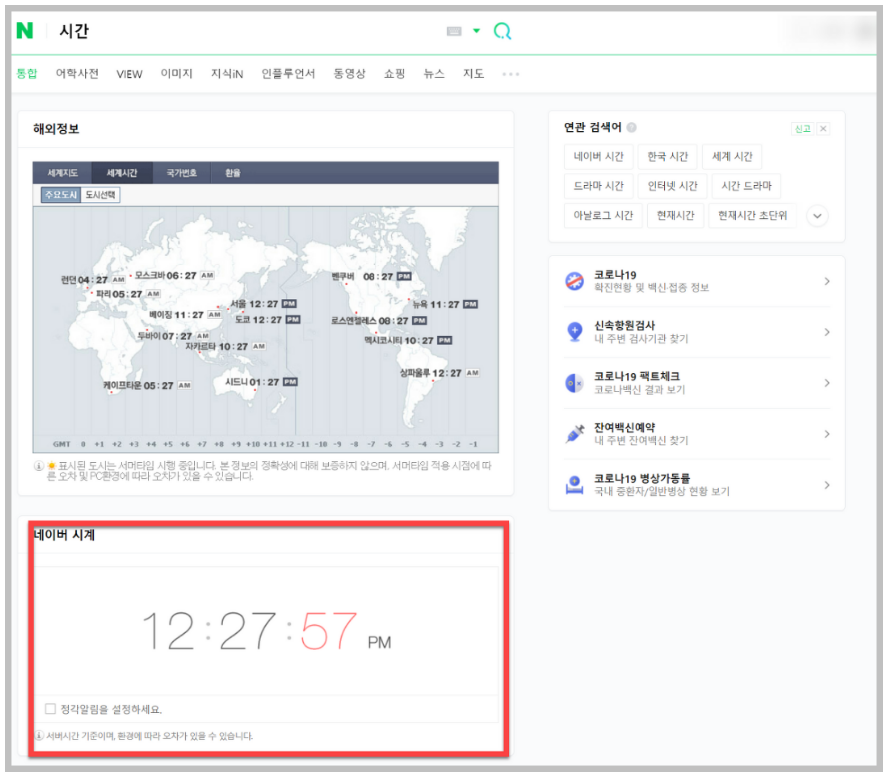Click related search 한국 시간
This screenshot has height=781, width=888.
point(667,156)
